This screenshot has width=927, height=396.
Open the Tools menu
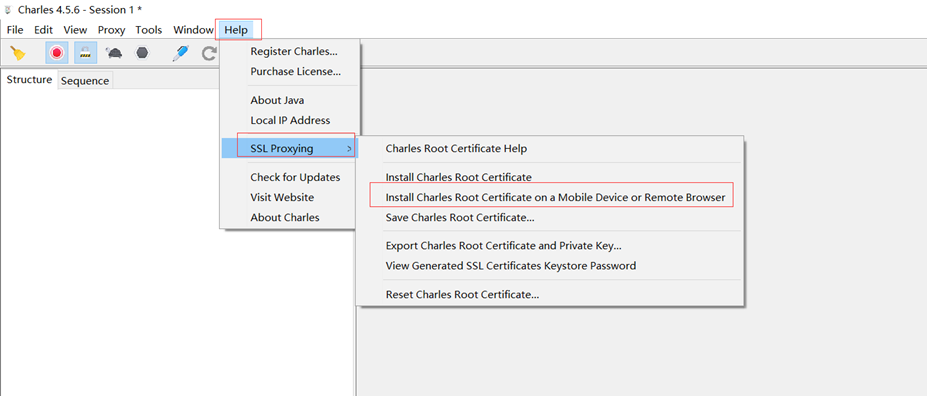click(148, 30)
